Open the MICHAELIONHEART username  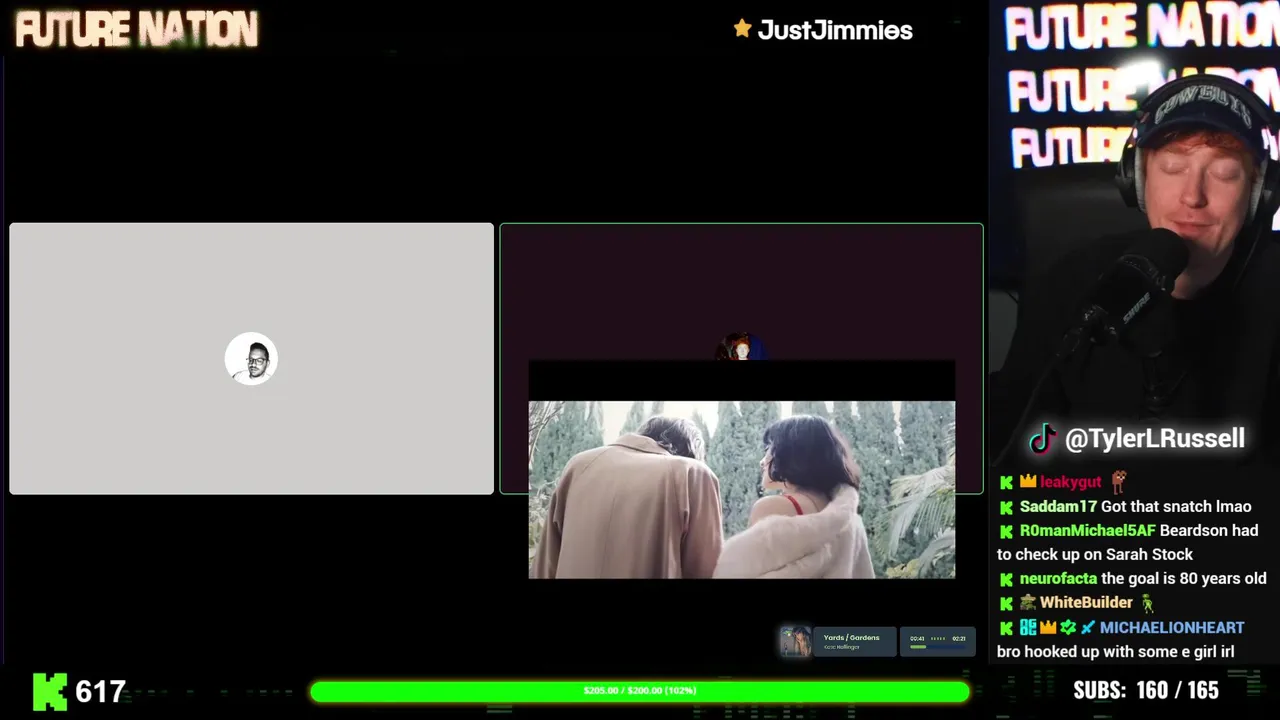[1172, 628]
